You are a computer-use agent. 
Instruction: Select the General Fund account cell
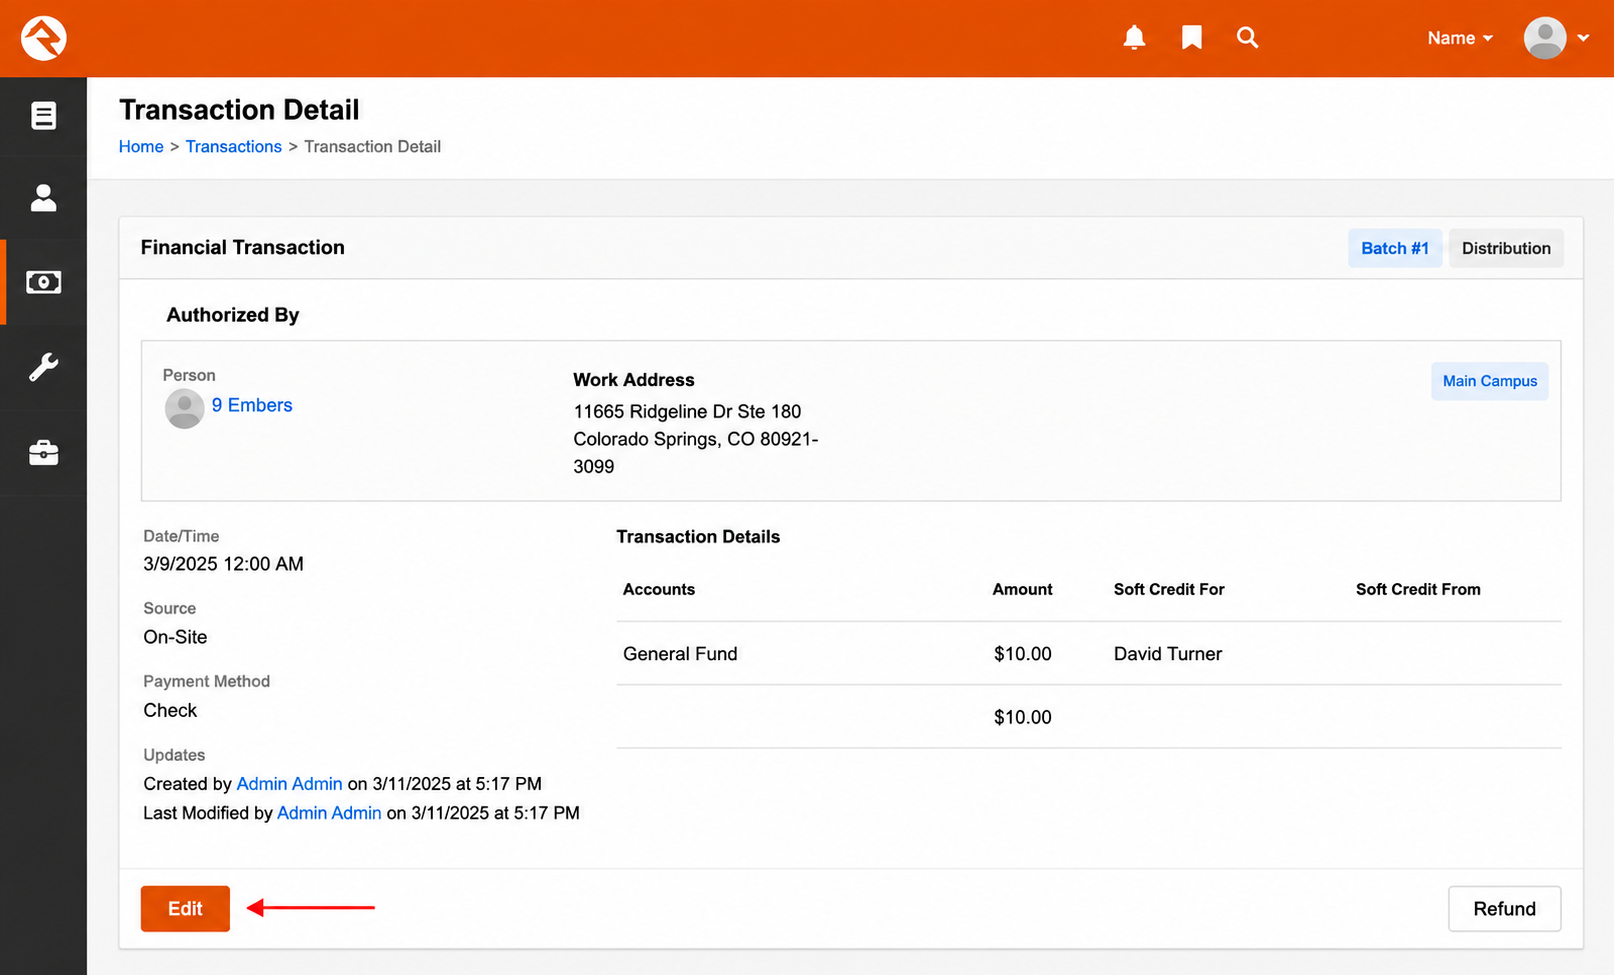pyautogui.click(x=680, y=654)
